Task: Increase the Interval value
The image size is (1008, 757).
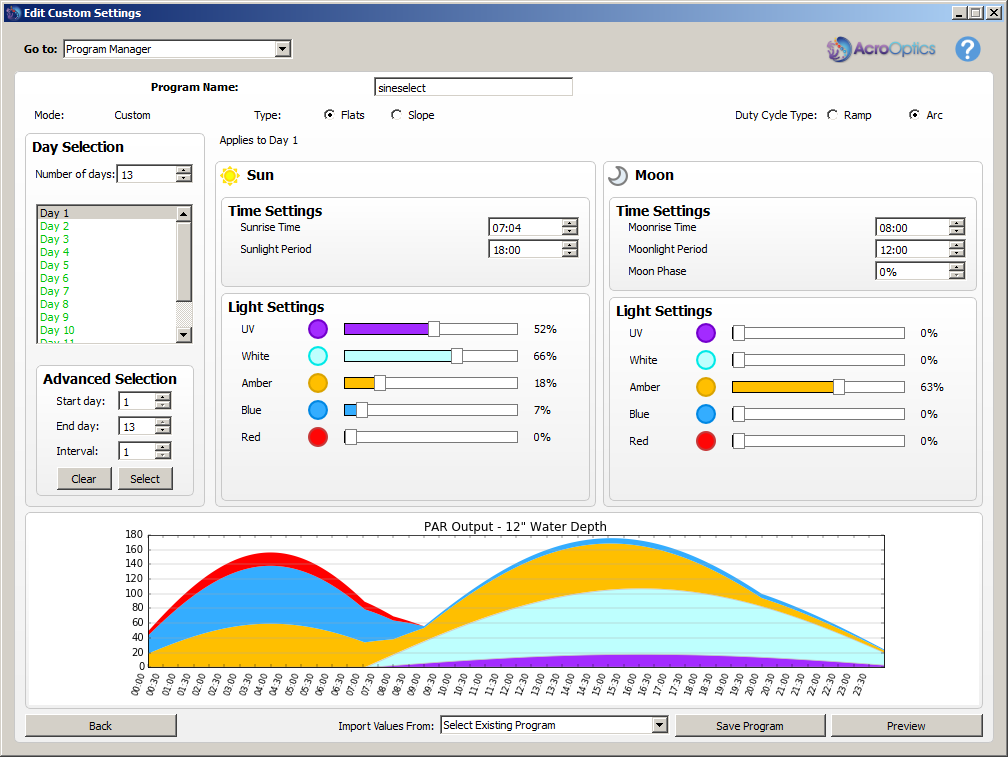Action: (163, 447)
